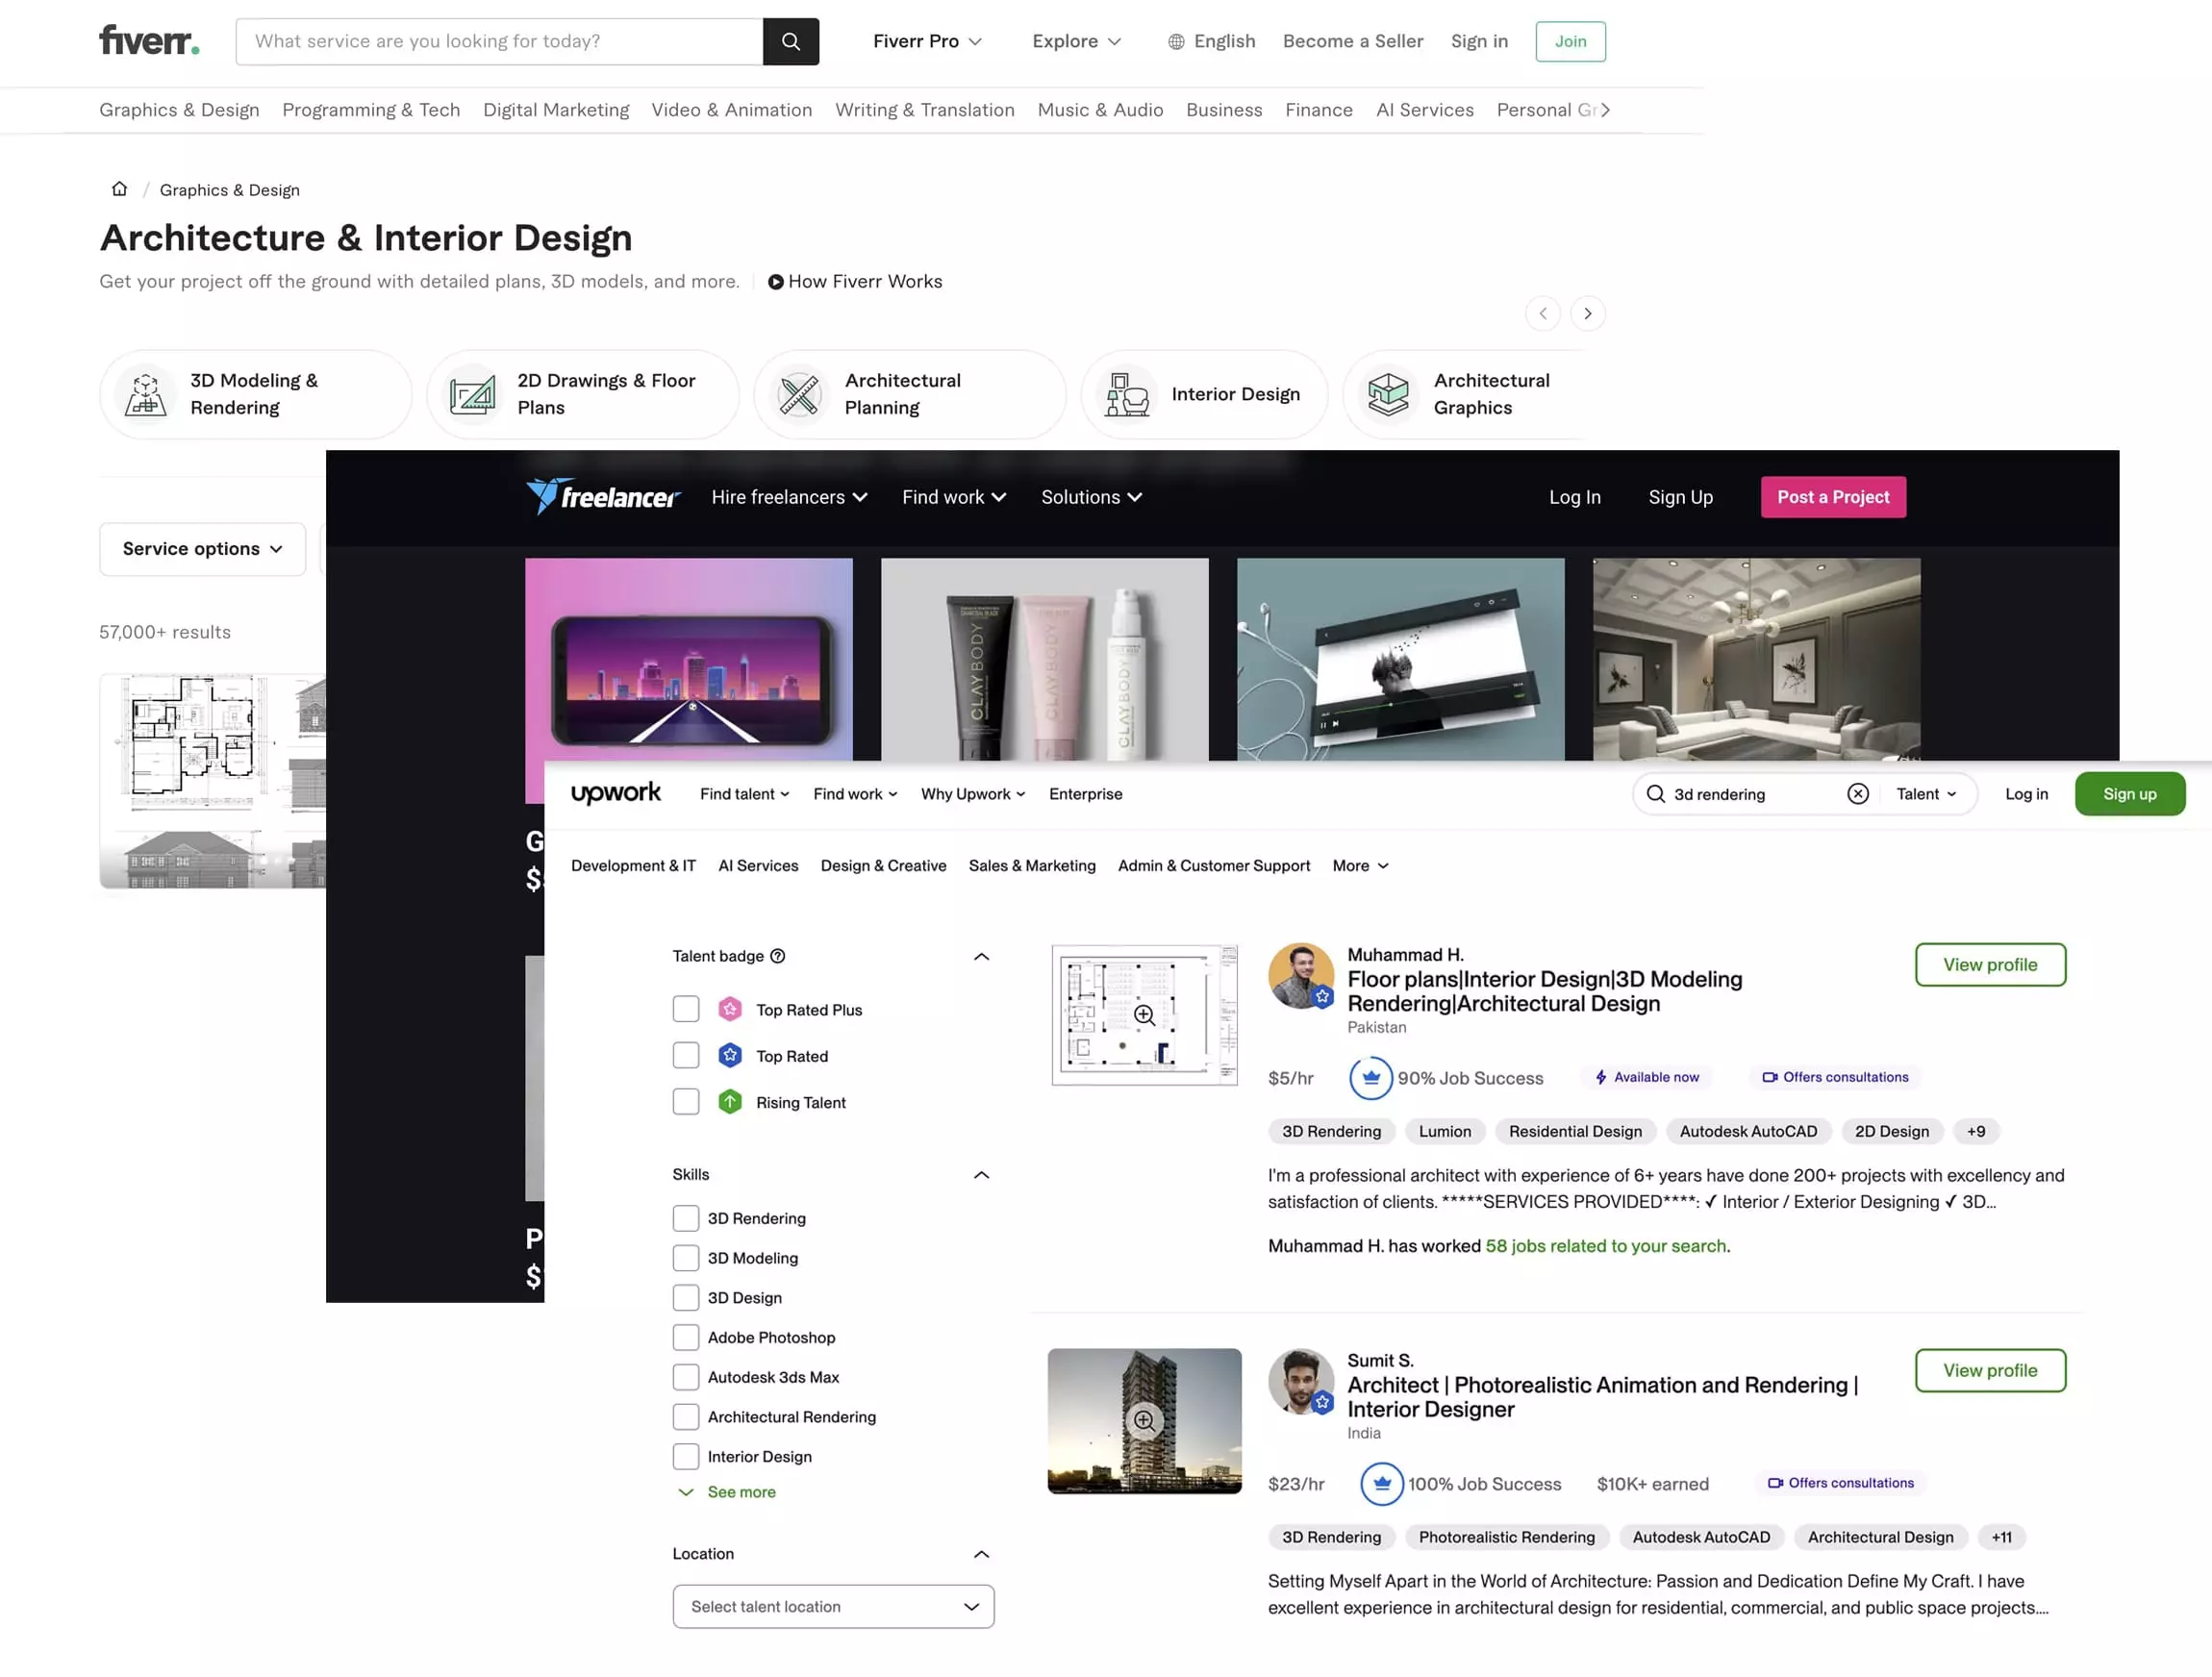This screenshot has height=1677, width=2212.
Task: Check the Architectural Rendering checkbox
Action: pos(686,1417)
